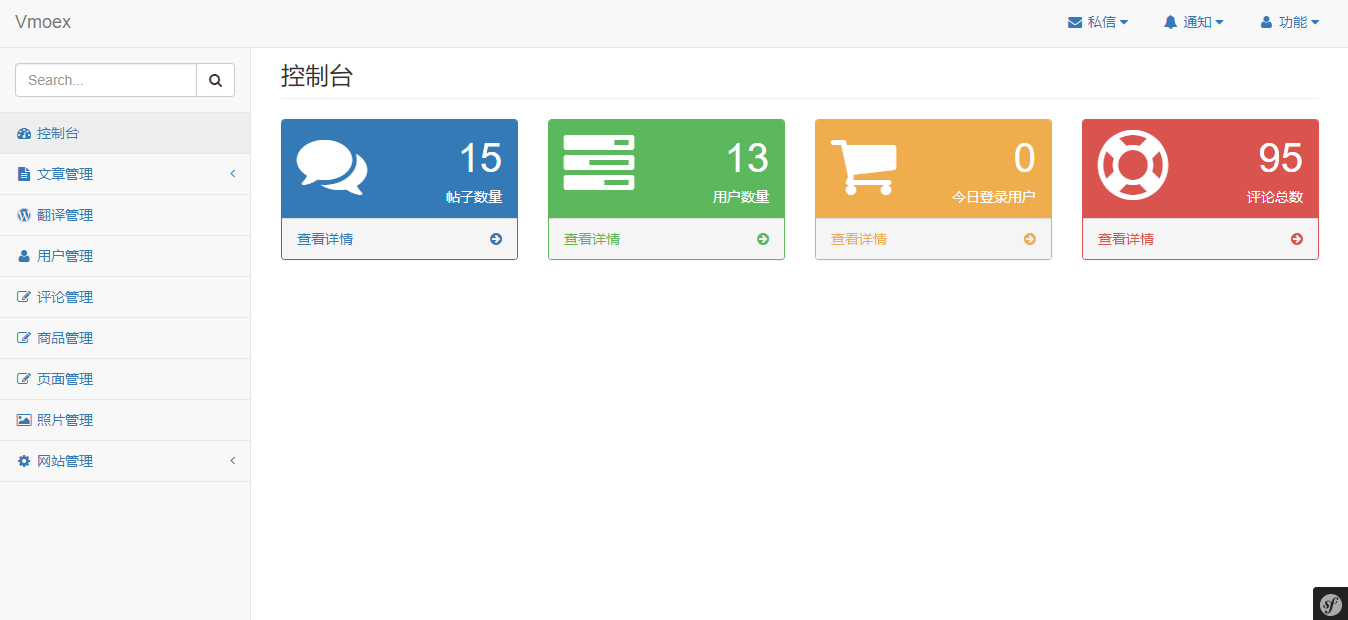Click the life ring icon

1133,165
